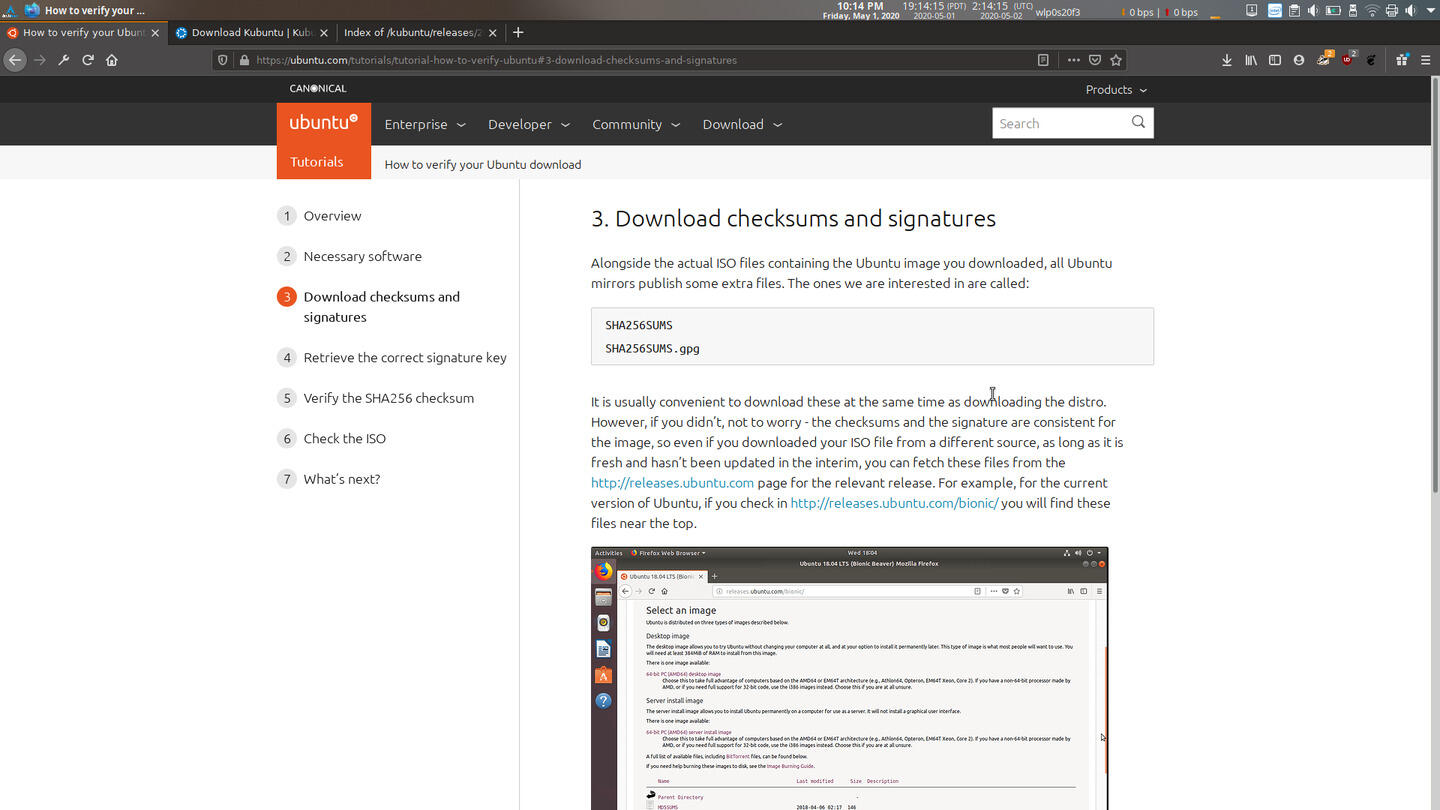
Task: Go to step 2 Necessary software
Action: pyautogui.click(x=362, y=256)
